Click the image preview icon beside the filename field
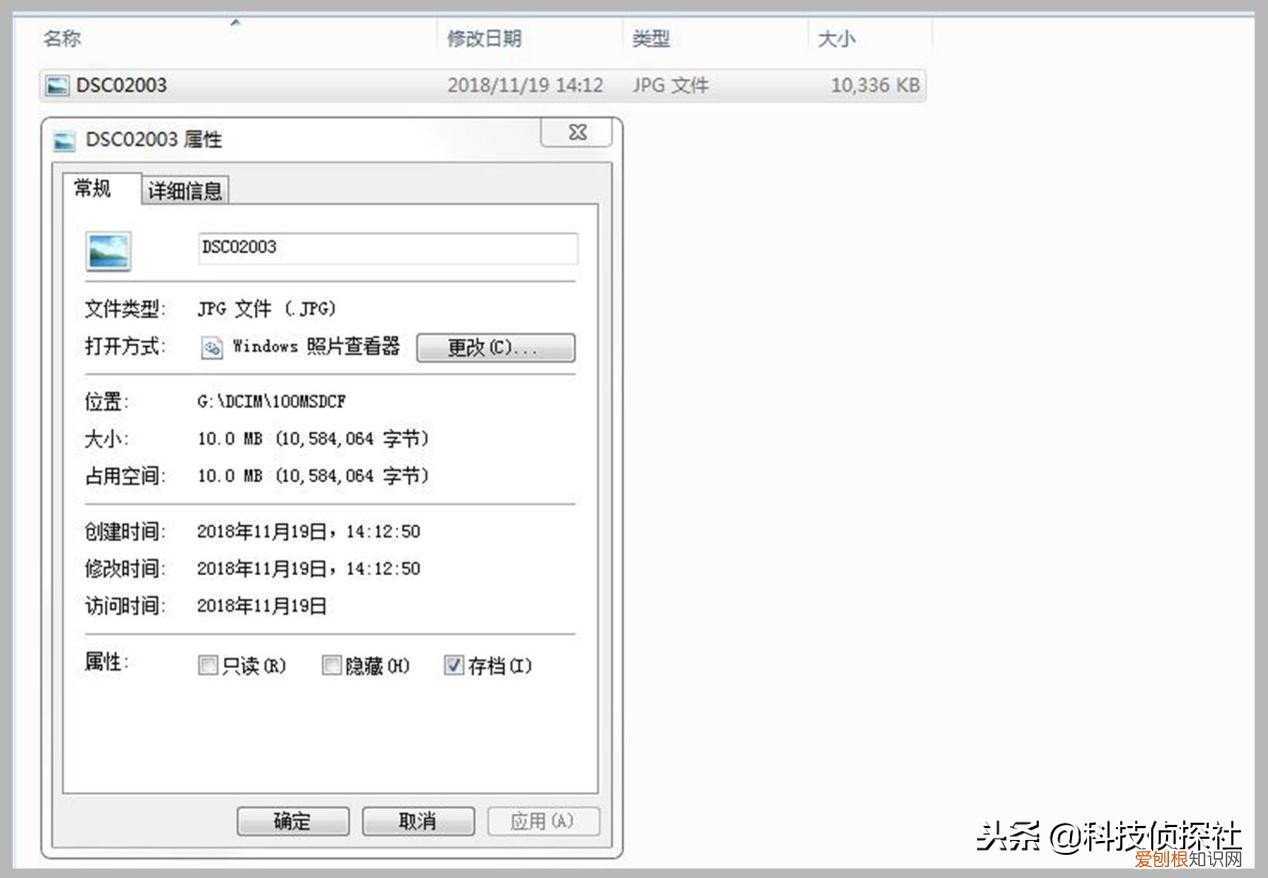This screenshot has width=1268, height=878. pos(108,250)
